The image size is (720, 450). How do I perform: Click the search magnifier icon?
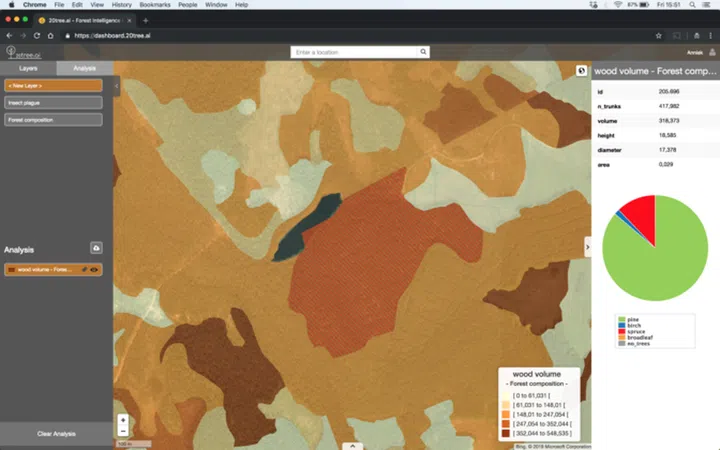[423, 52]
